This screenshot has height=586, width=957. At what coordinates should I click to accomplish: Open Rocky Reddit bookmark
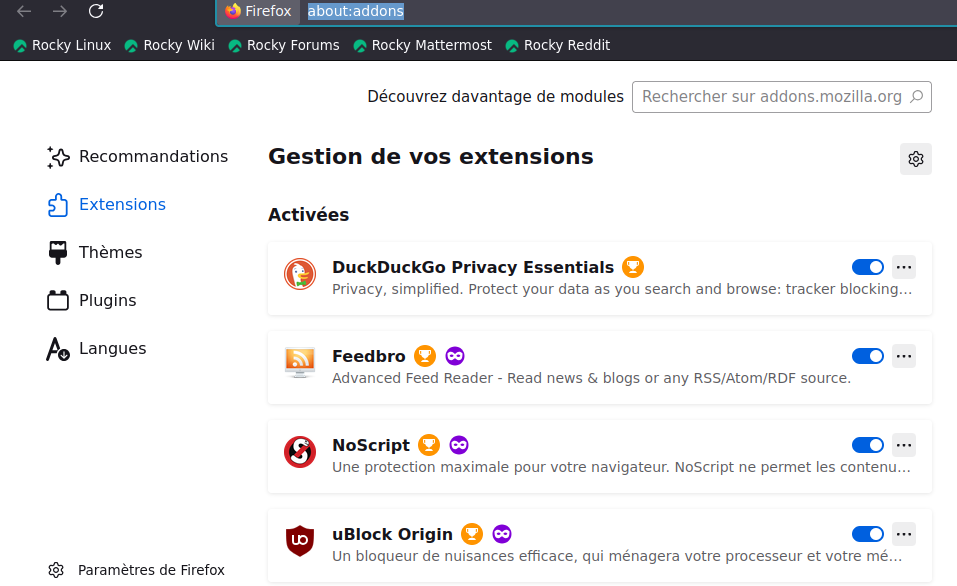pyautogui.click(x=558, y=45)
